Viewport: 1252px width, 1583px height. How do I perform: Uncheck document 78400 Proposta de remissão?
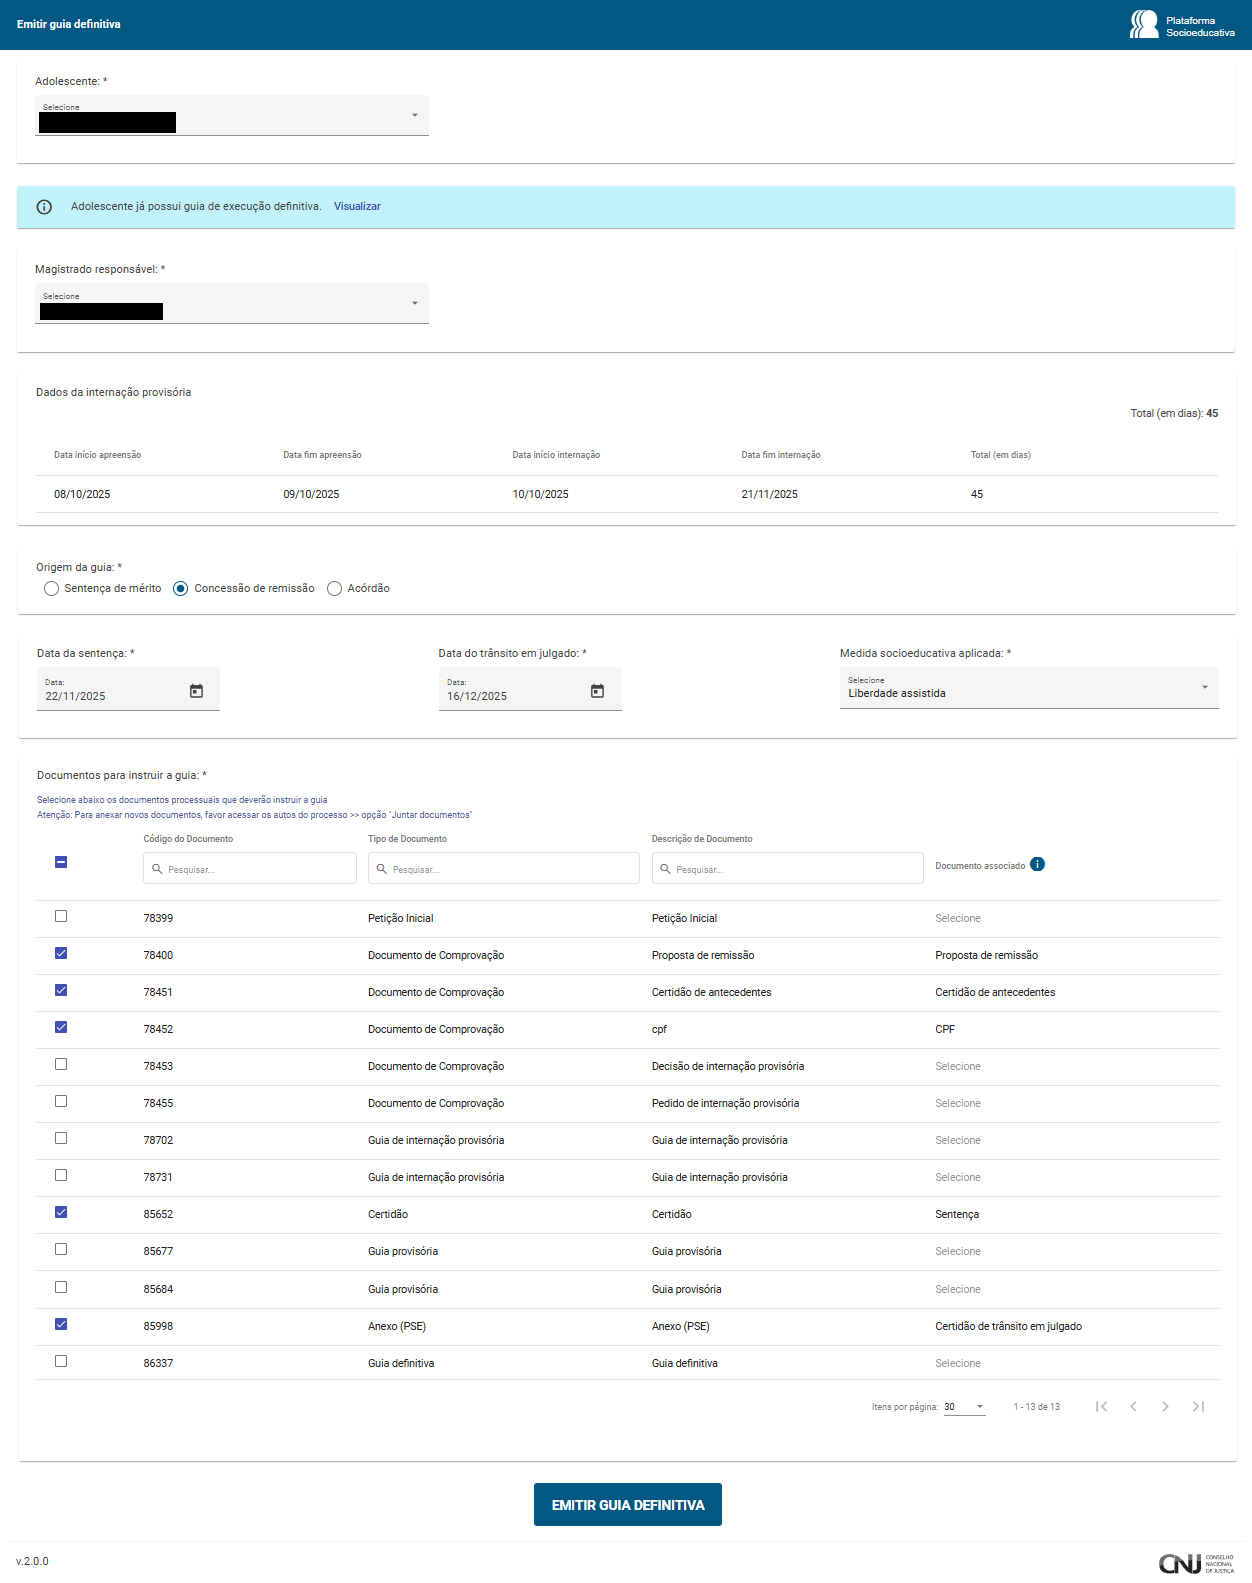click(61, 953)
